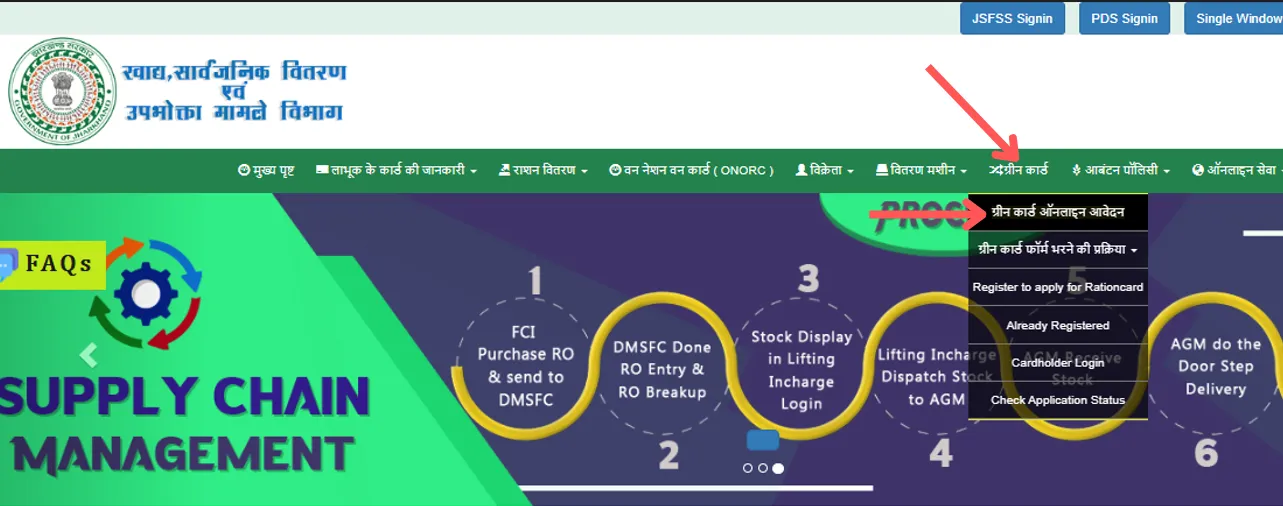Click machine icon before वितरण मशीन

881,170
